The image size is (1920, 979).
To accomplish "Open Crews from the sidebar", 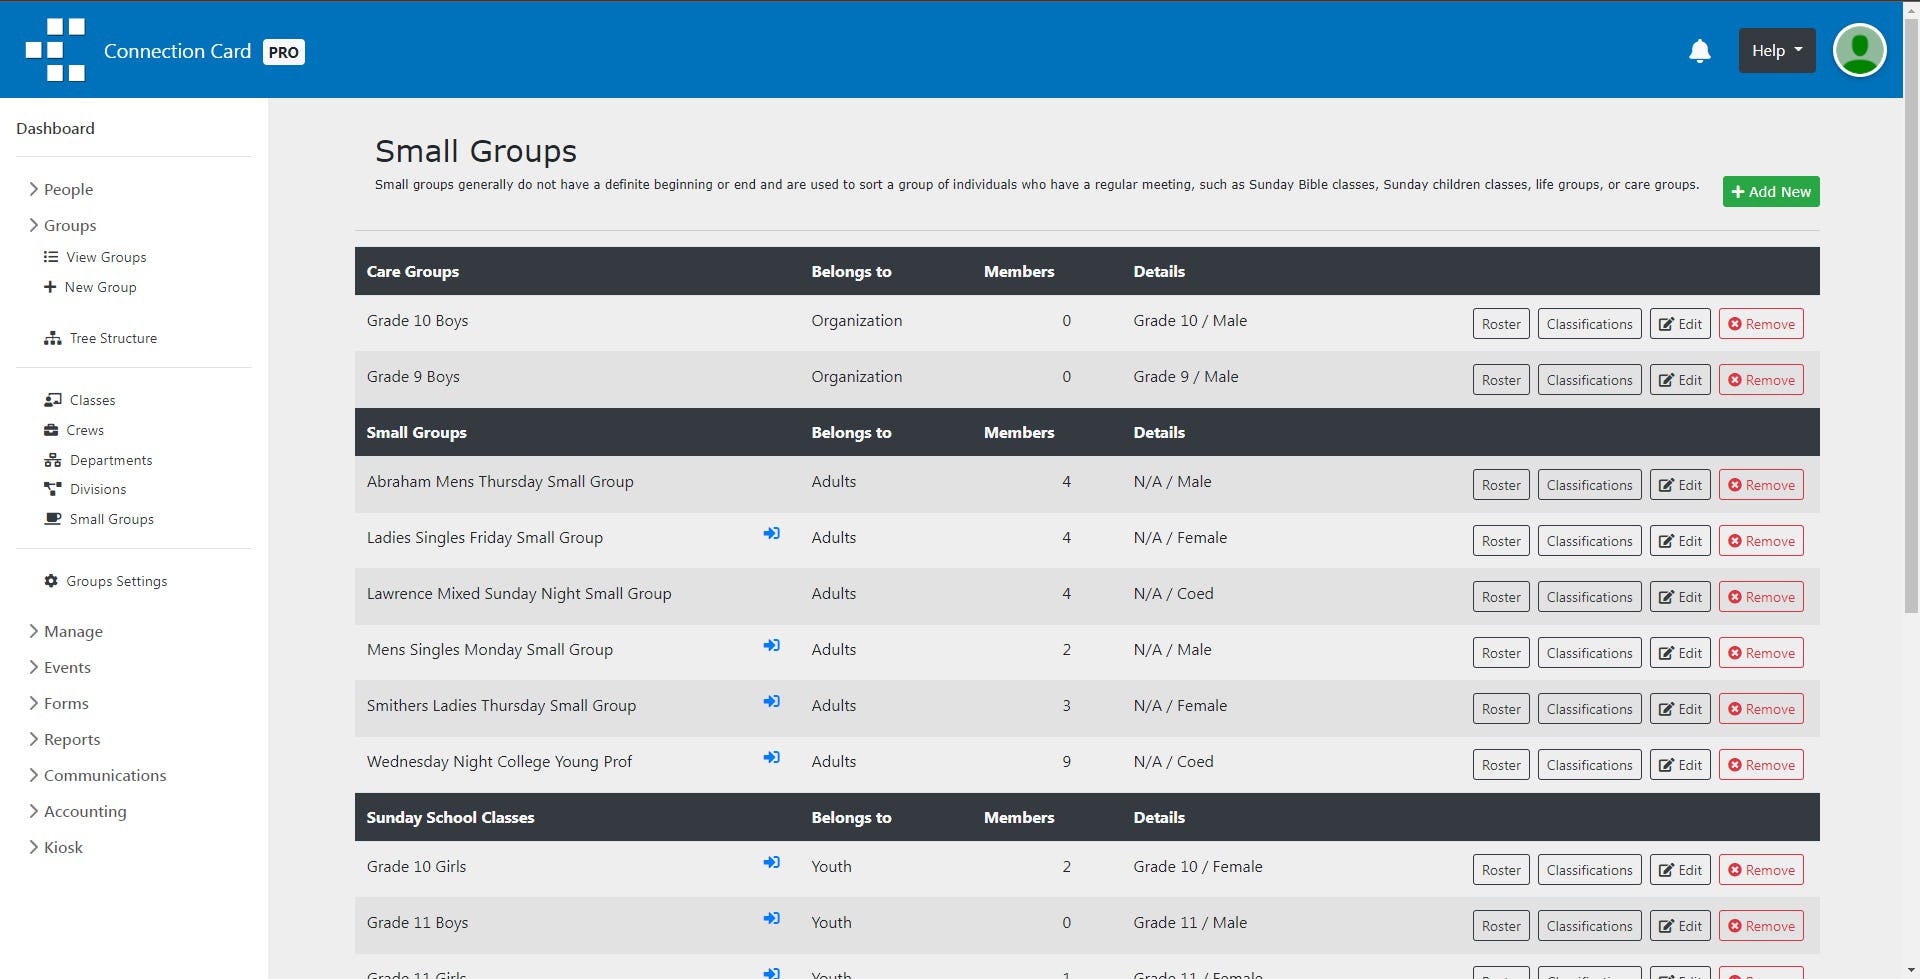I will (74, 430).
